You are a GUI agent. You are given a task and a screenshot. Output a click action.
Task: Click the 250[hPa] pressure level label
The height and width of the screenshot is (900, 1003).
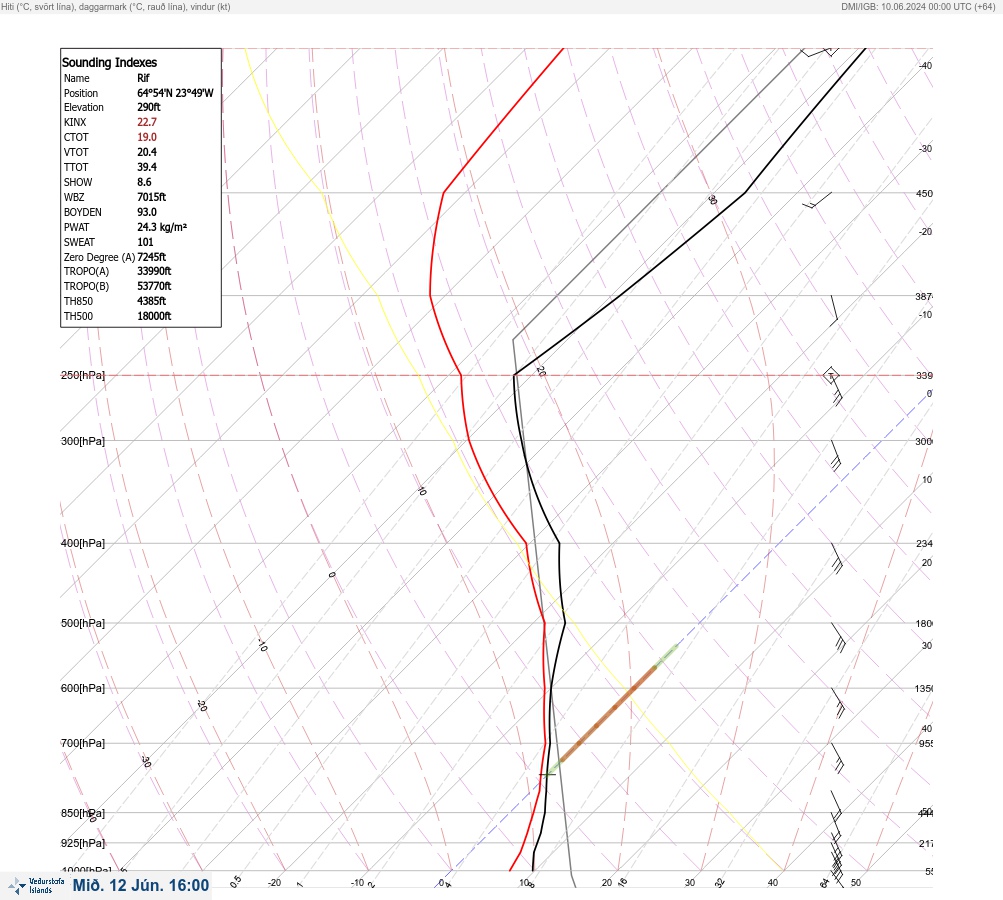point(83,375)
